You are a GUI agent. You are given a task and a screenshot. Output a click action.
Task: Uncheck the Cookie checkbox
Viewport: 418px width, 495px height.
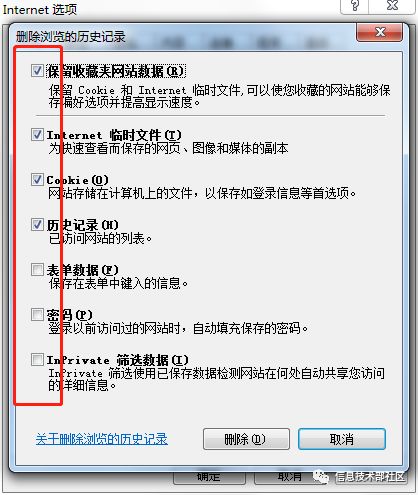37,180
